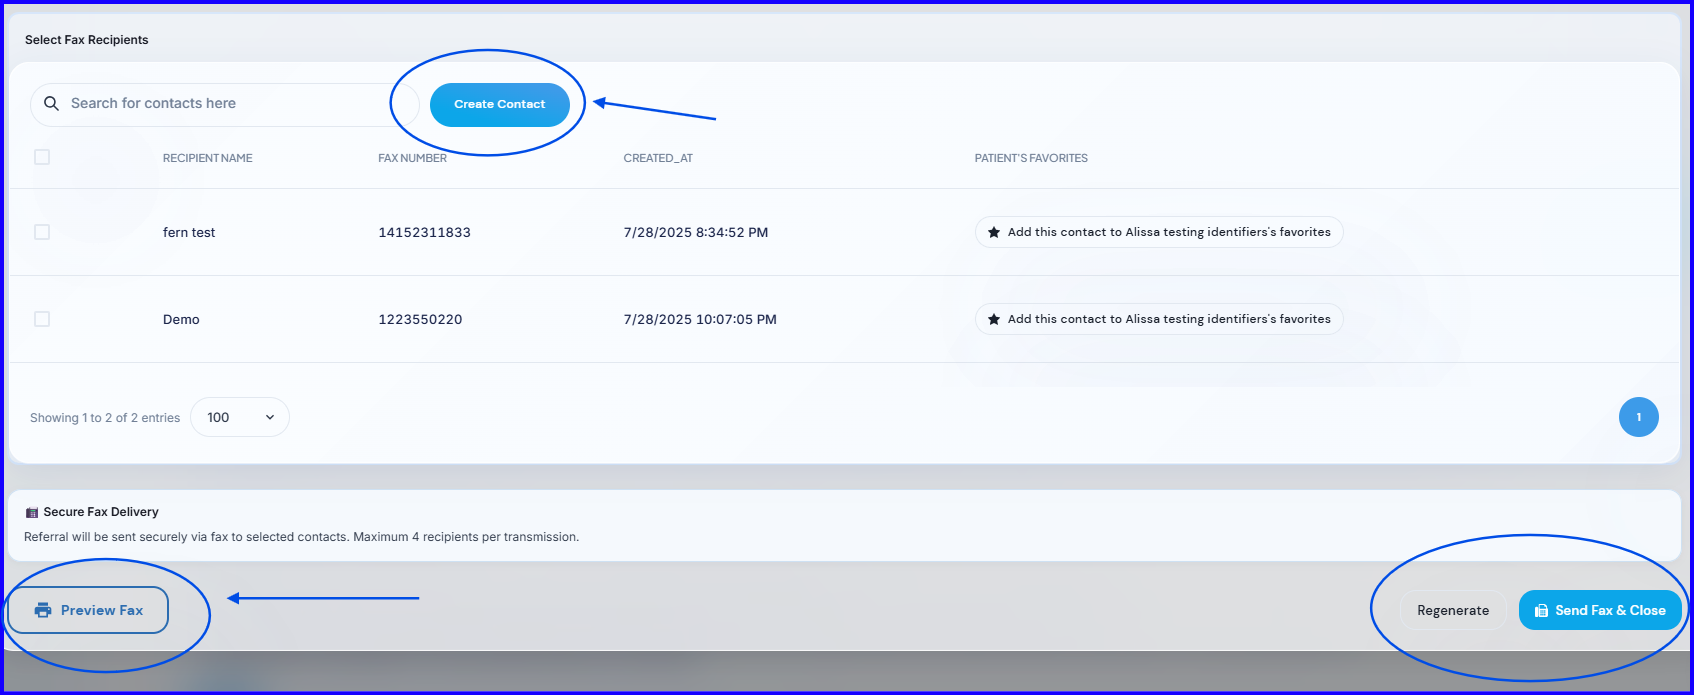The height and width of the screenshot is (695, 1694).
Task: Click fax icon on Send Fax & Close
Action: click(1541, 610)
